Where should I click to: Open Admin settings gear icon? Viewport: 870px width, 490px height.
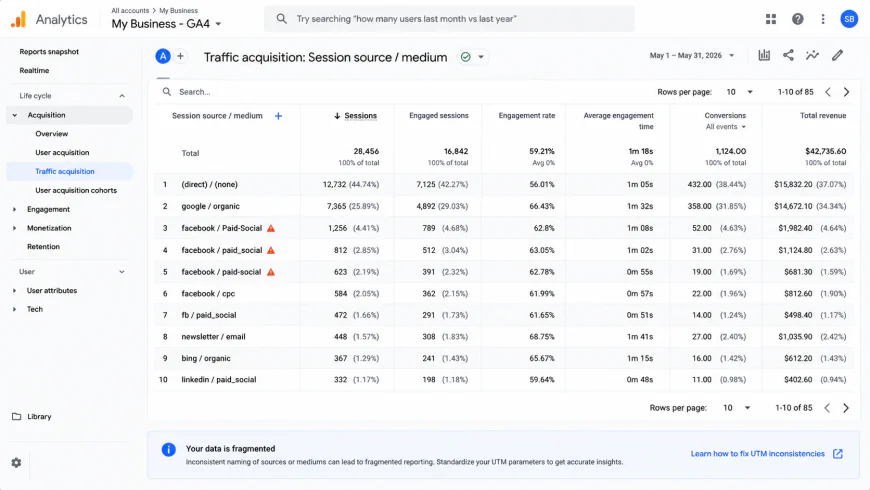pos(16,462)
